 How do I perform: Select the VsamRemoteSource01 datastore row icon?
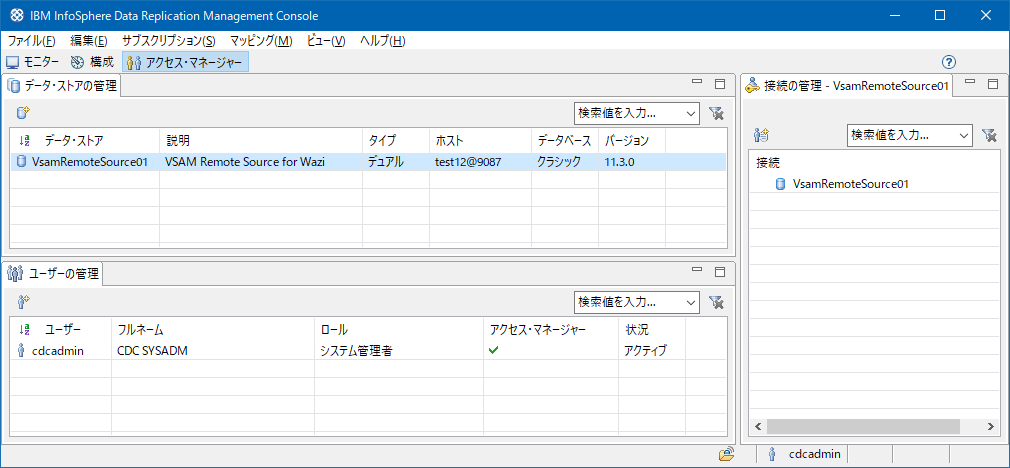(x=21, y=162)
